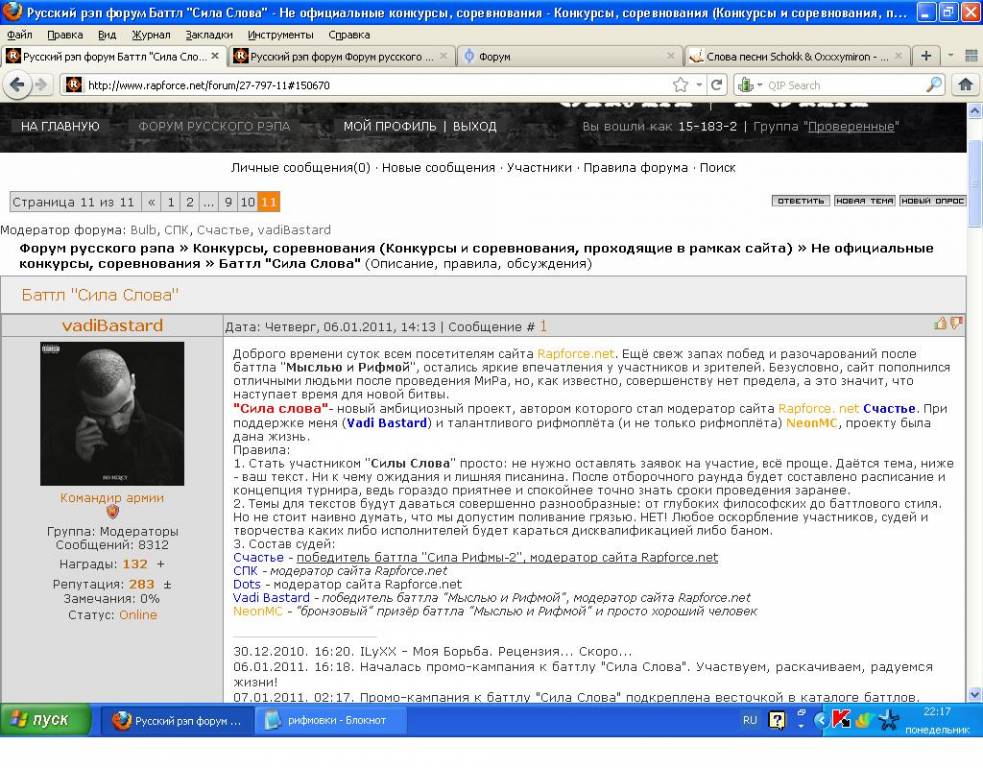Click the ОТВЕТИТЬ reply button
The image size is (983, 768).
coord(801,201)
